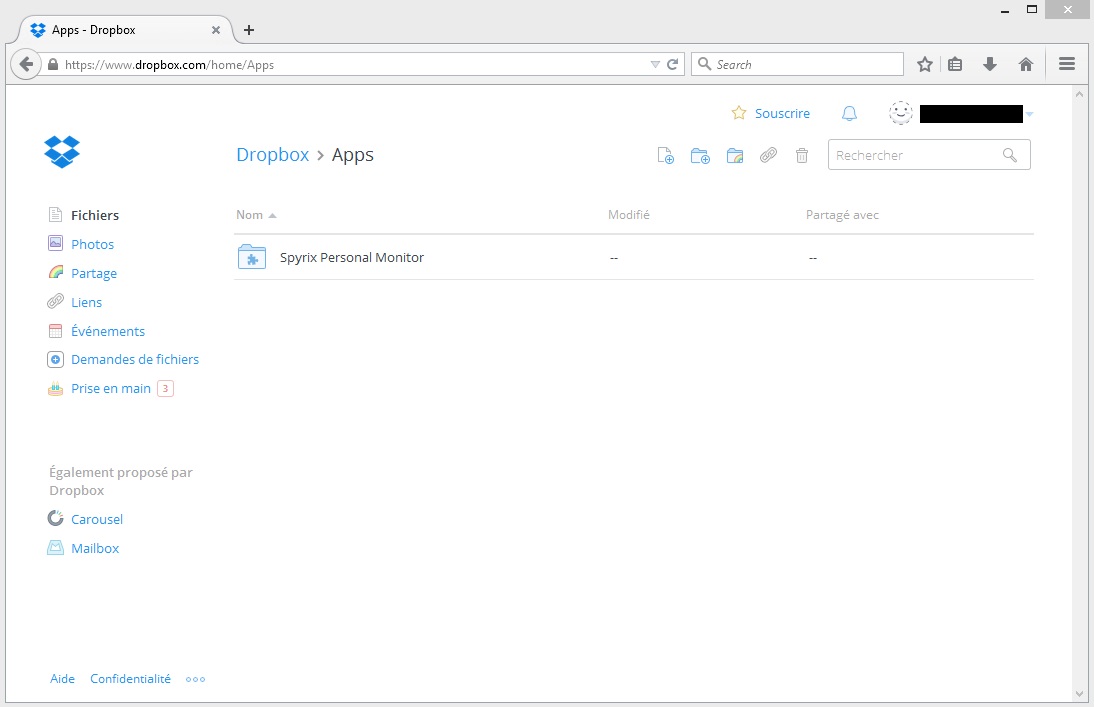
Task: Click the new shared folder icon
Action: point(735,156)
